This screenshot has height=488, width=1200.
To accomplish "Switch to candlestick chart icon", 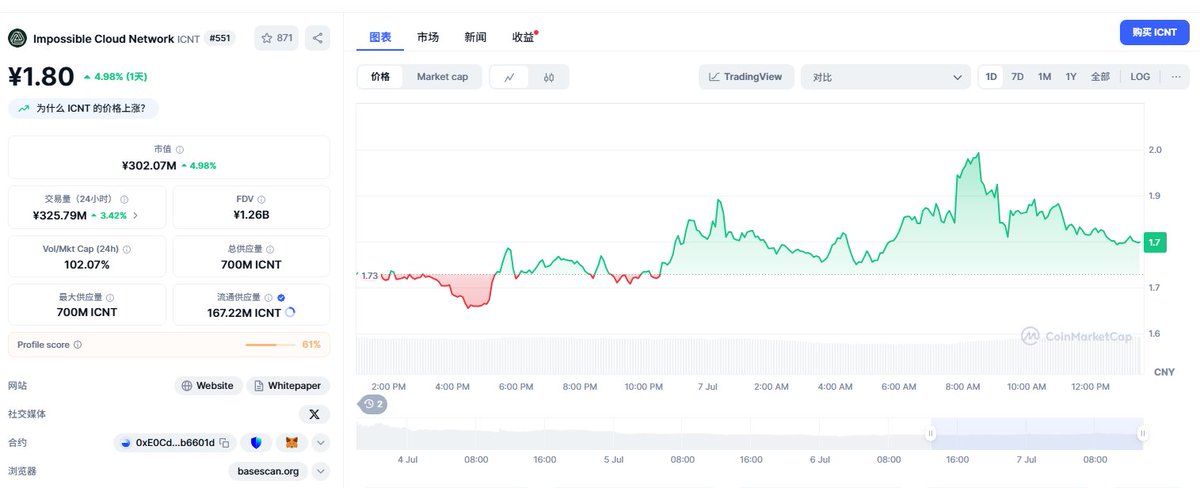I will pos(549,77).
